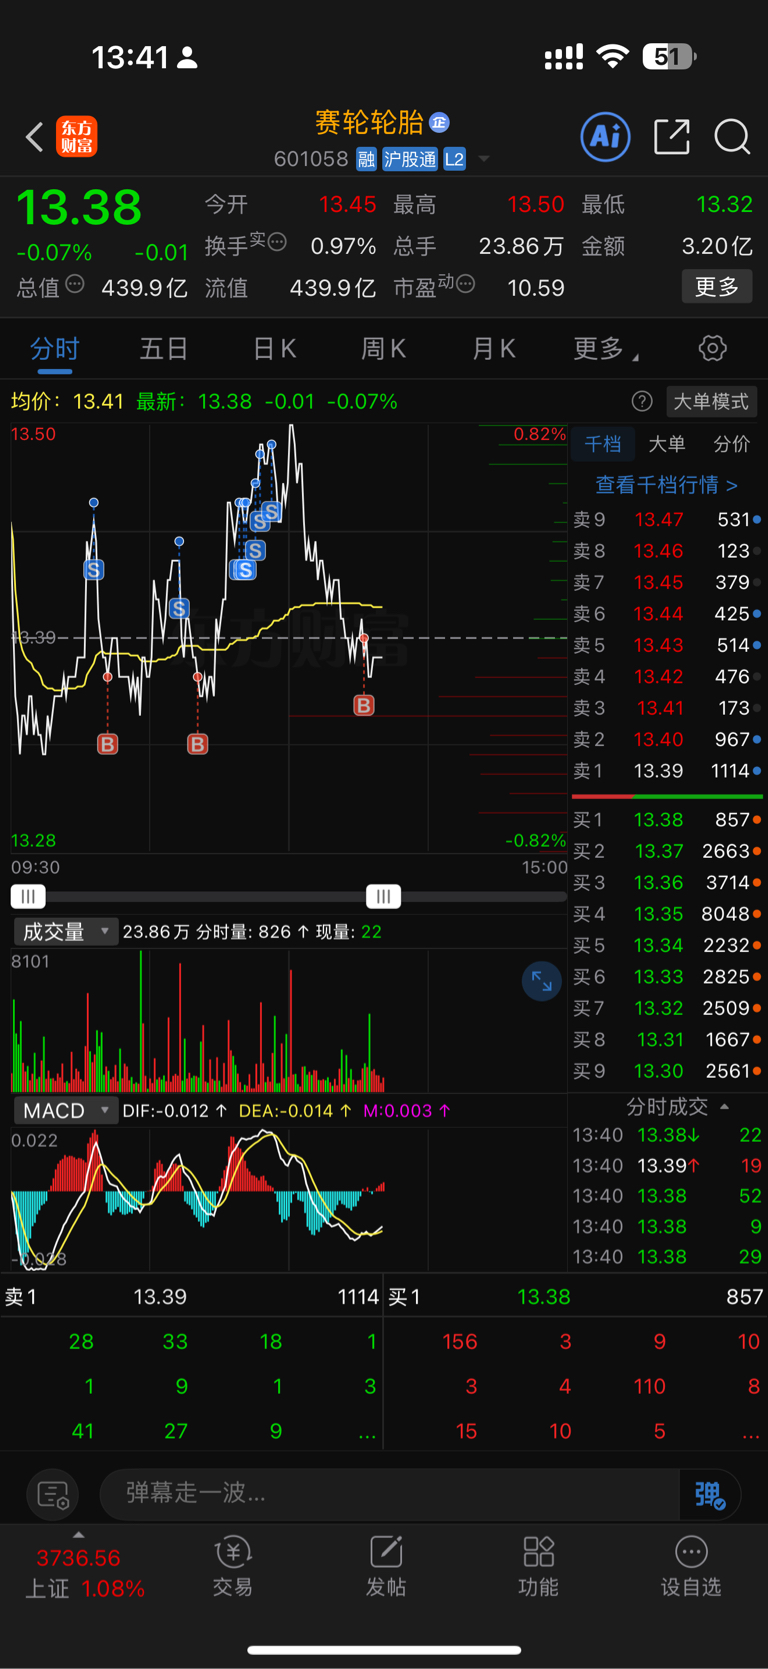Tap the 卖1 13.39 order row

point(667,771)
